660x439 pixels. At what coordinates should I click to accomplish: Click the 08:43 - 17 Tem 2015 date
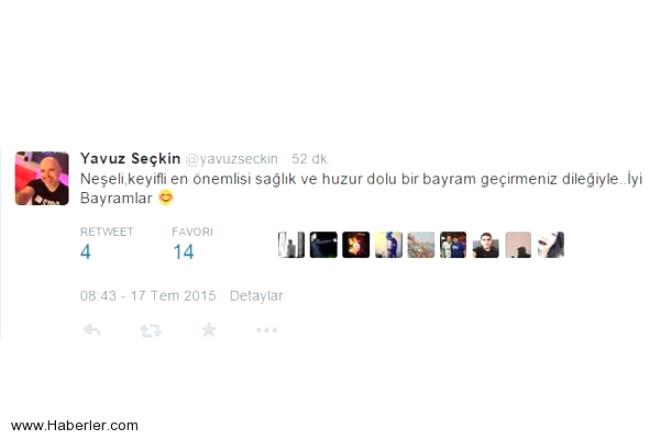(148, 296)
